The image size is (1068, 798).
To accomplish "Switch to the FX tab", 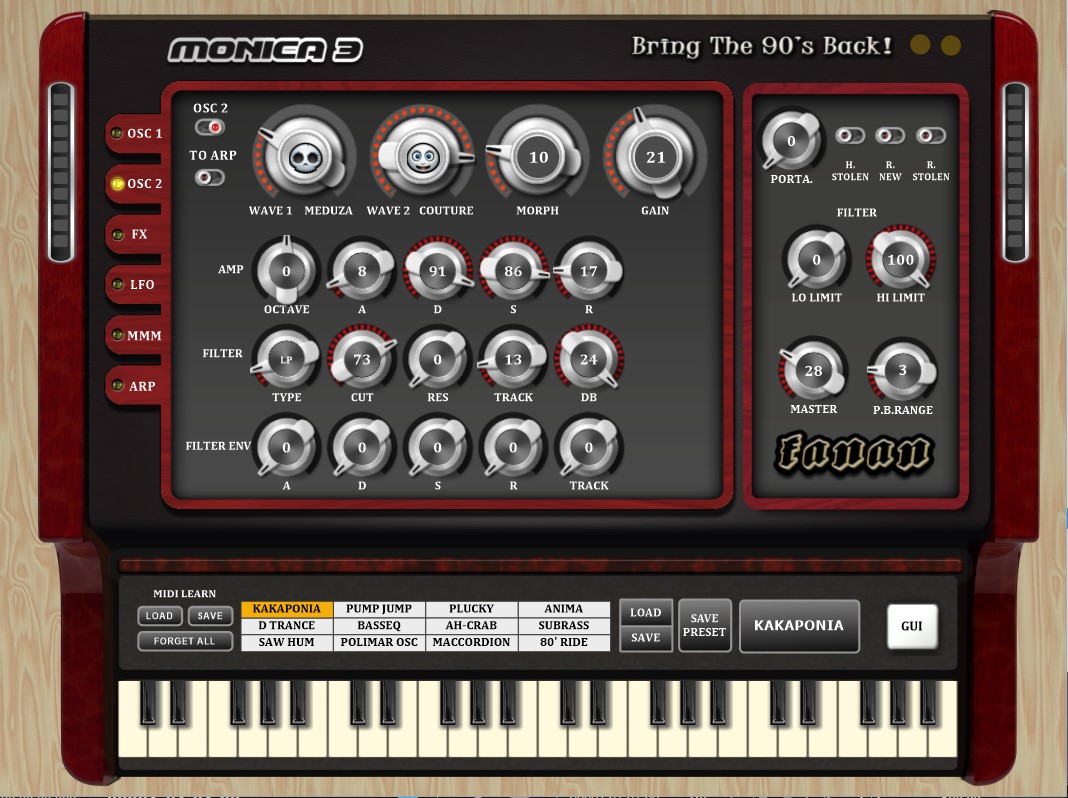I will (139, 234).
